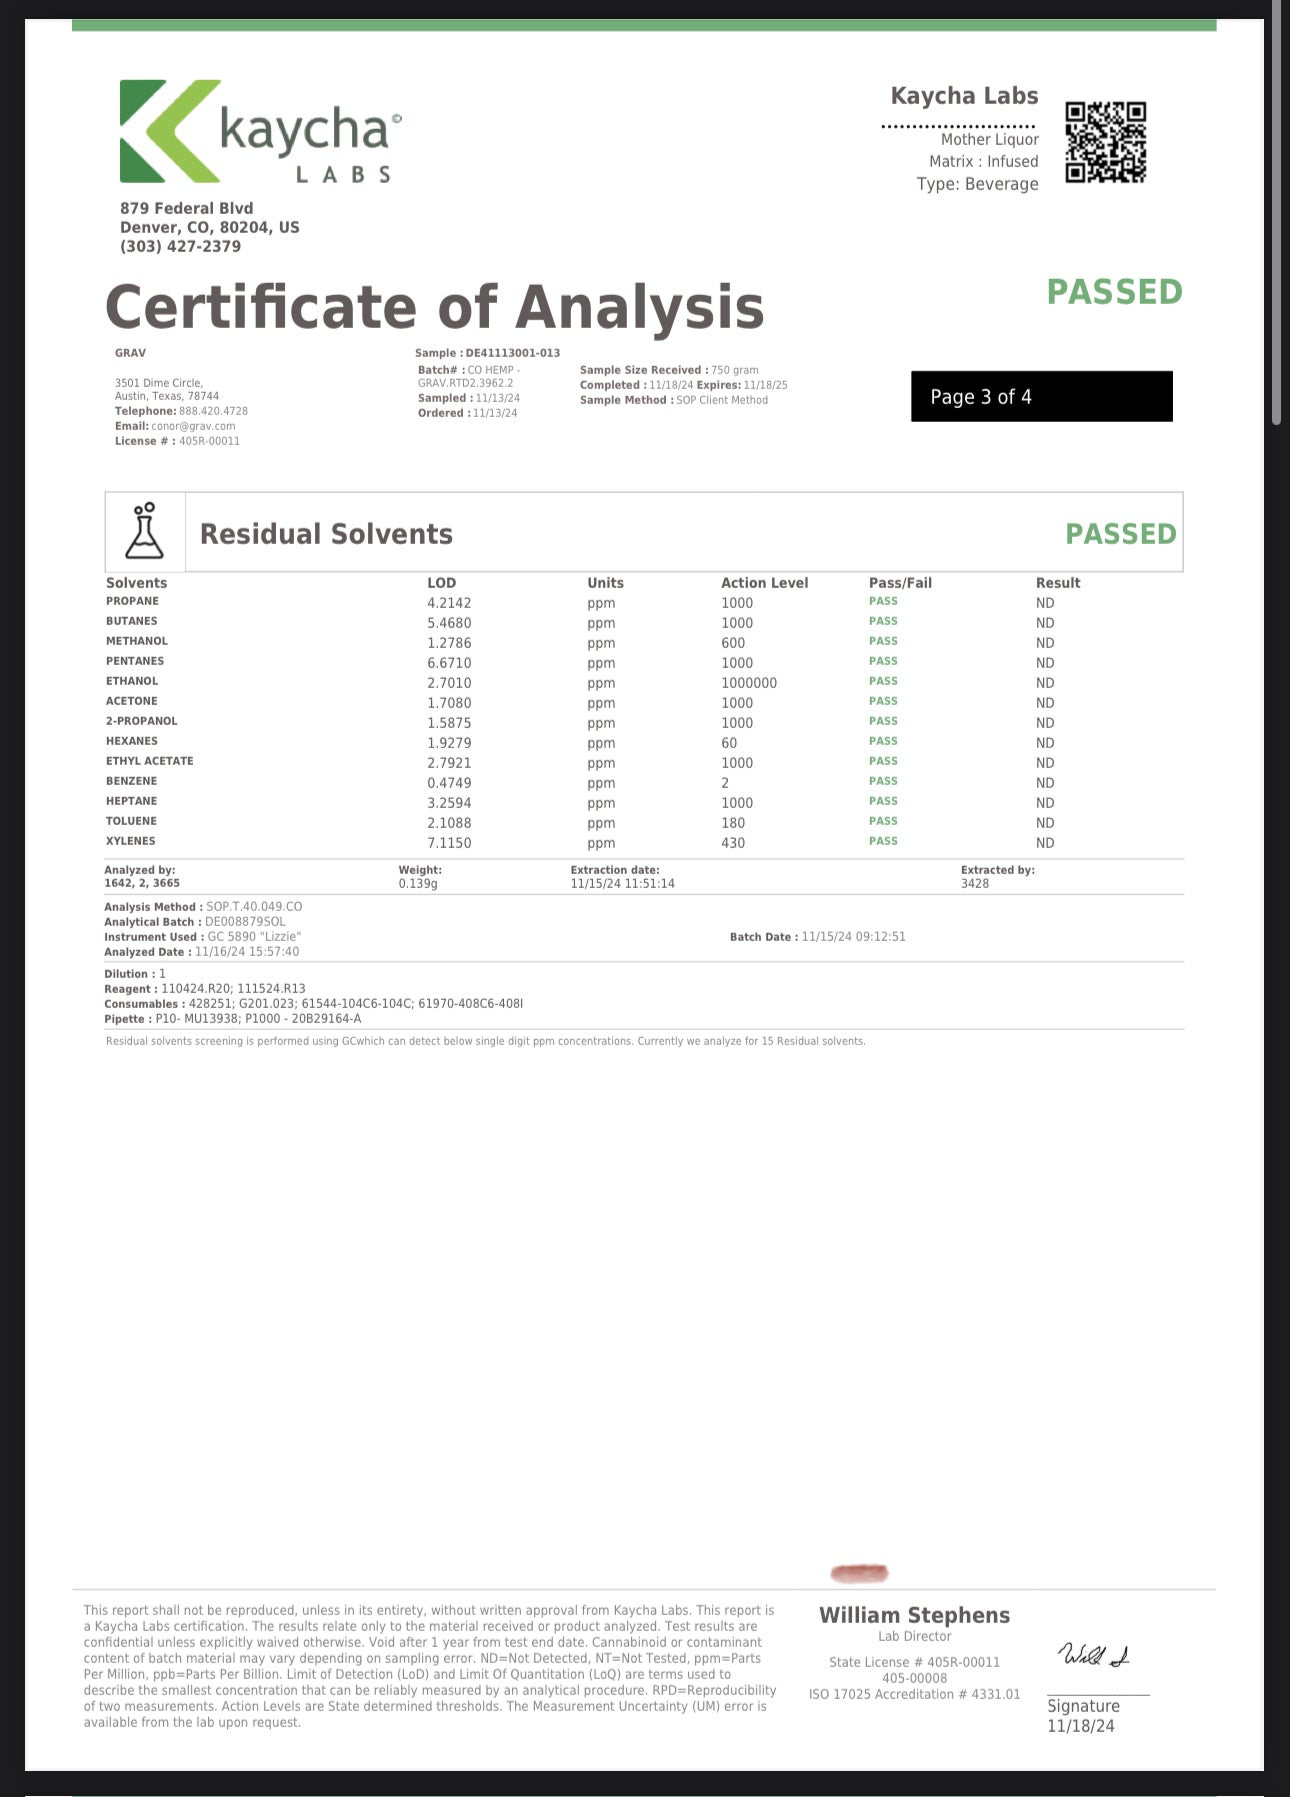
Task: Click the lab phone (303) 427-2379
Action: pos(180,246)
